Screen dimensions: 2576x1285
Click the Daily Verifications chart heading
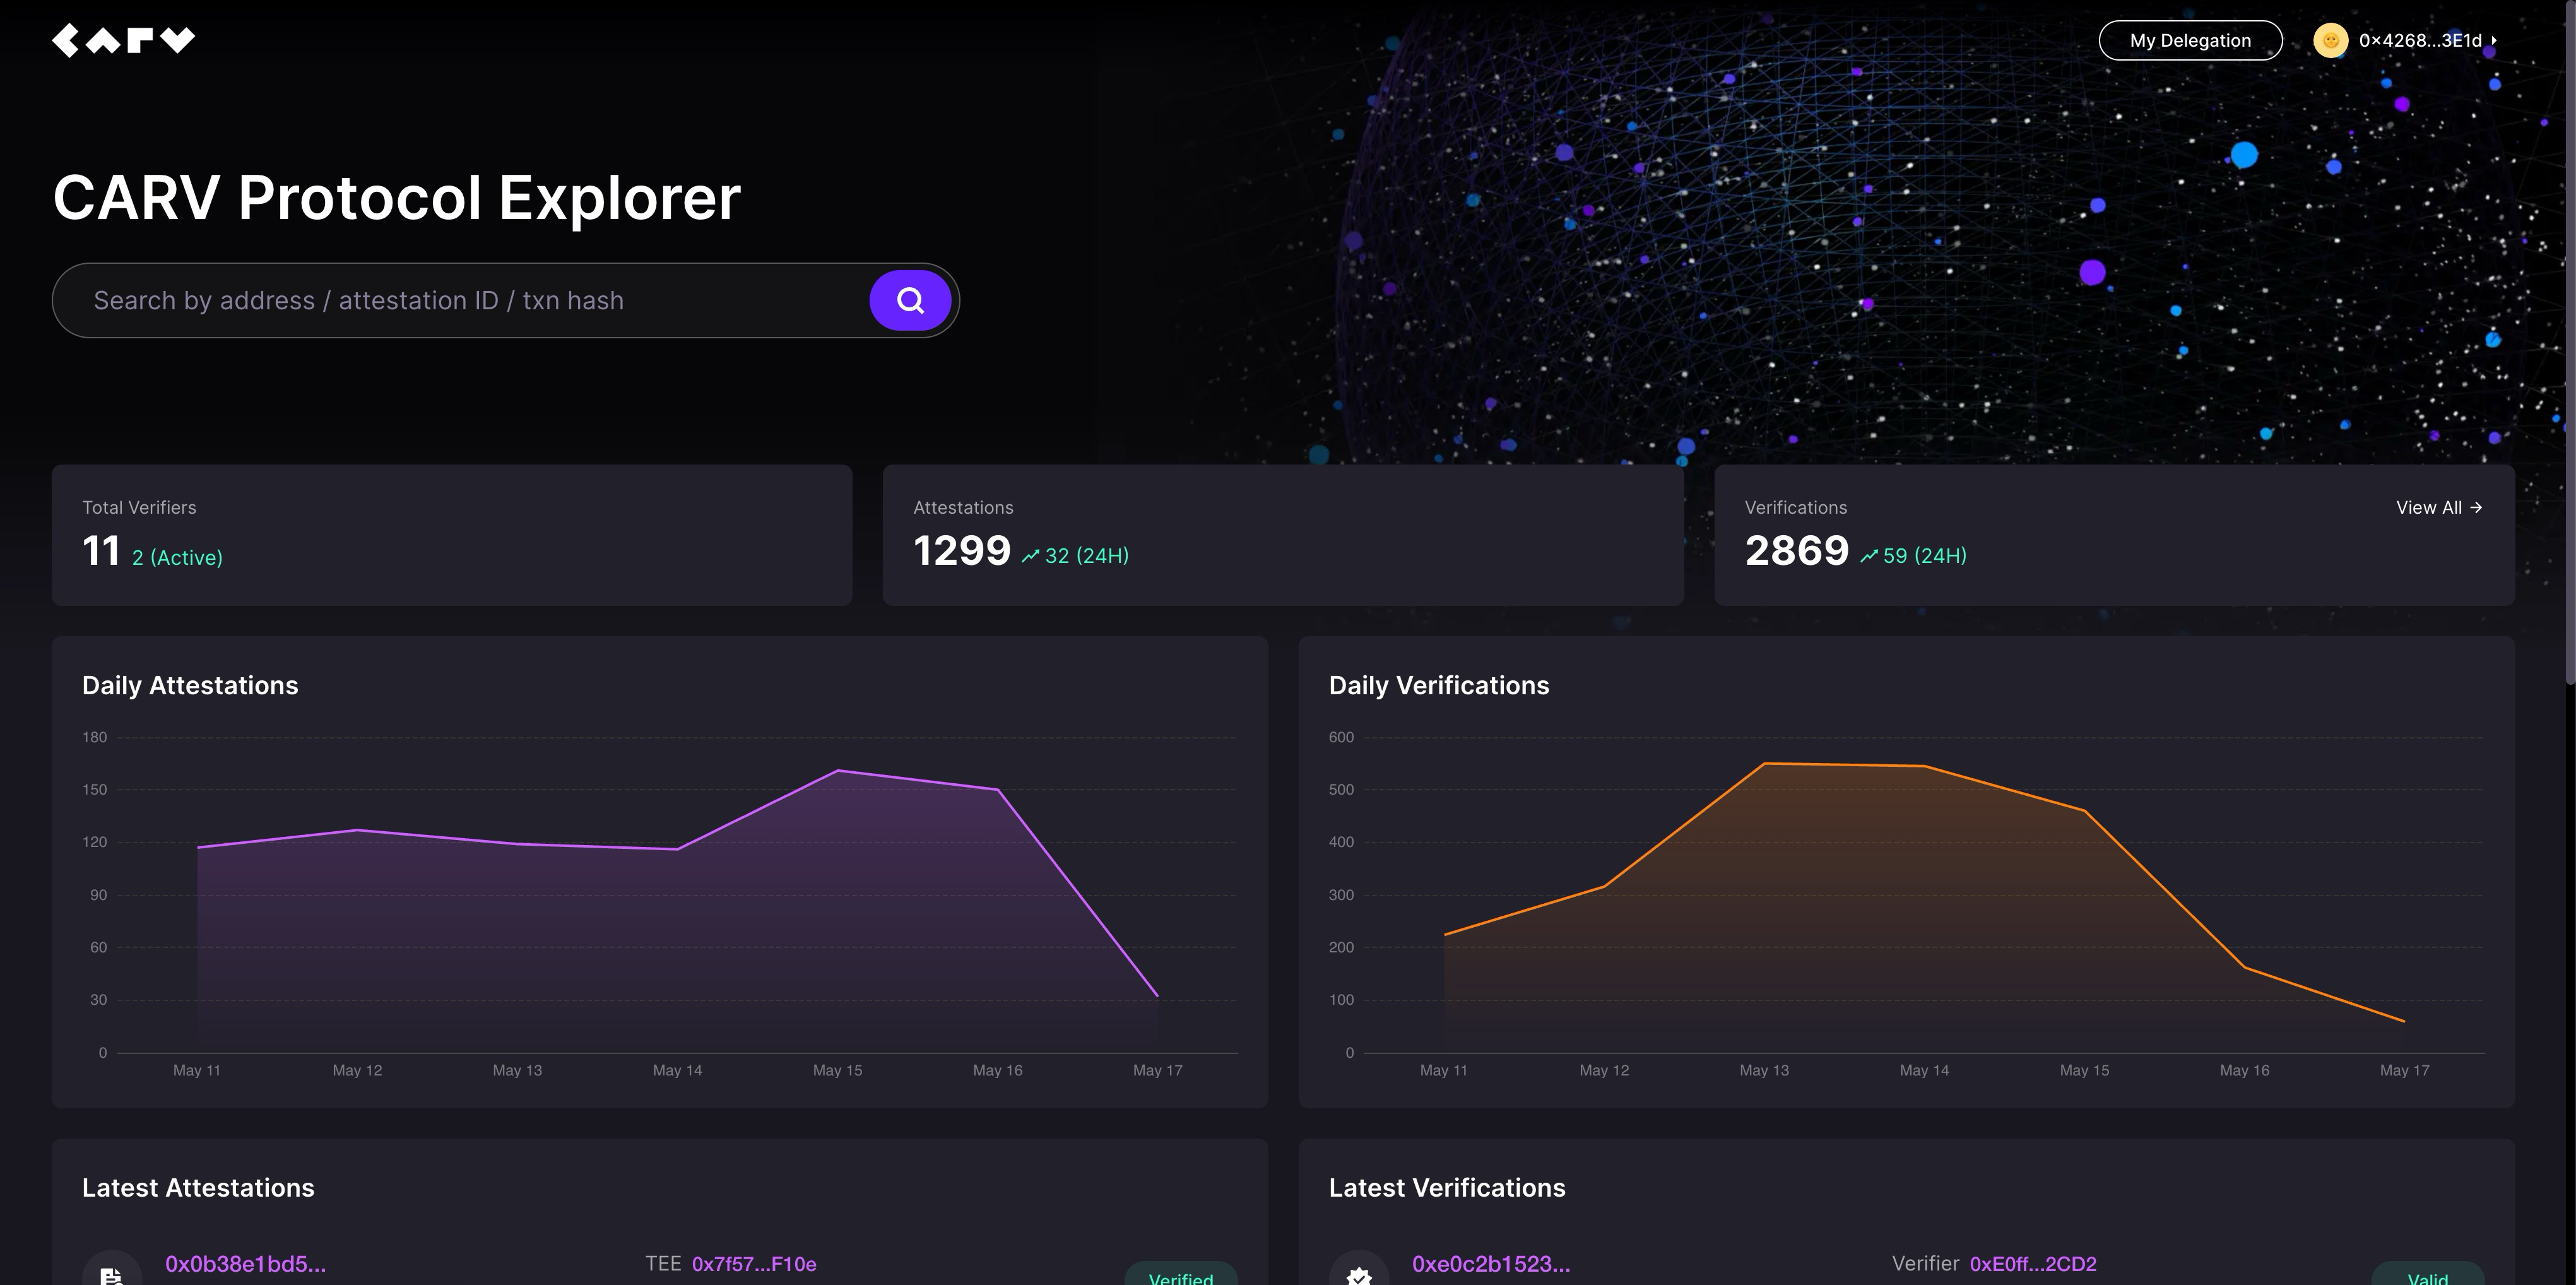[x=1439, y=685]
